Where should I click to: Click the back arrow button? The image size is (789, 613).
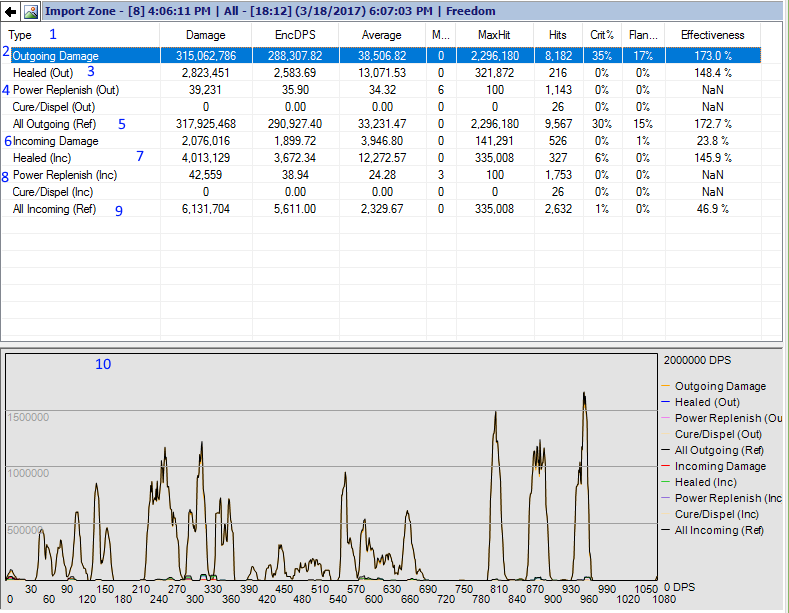click(x=10, y=12)
